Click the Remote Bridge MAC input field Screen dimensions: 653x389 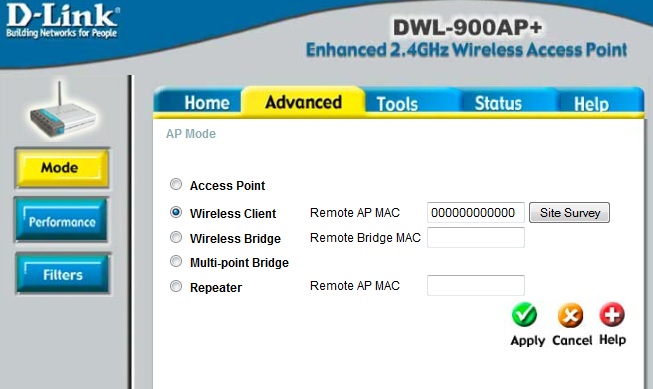point(476,237)
